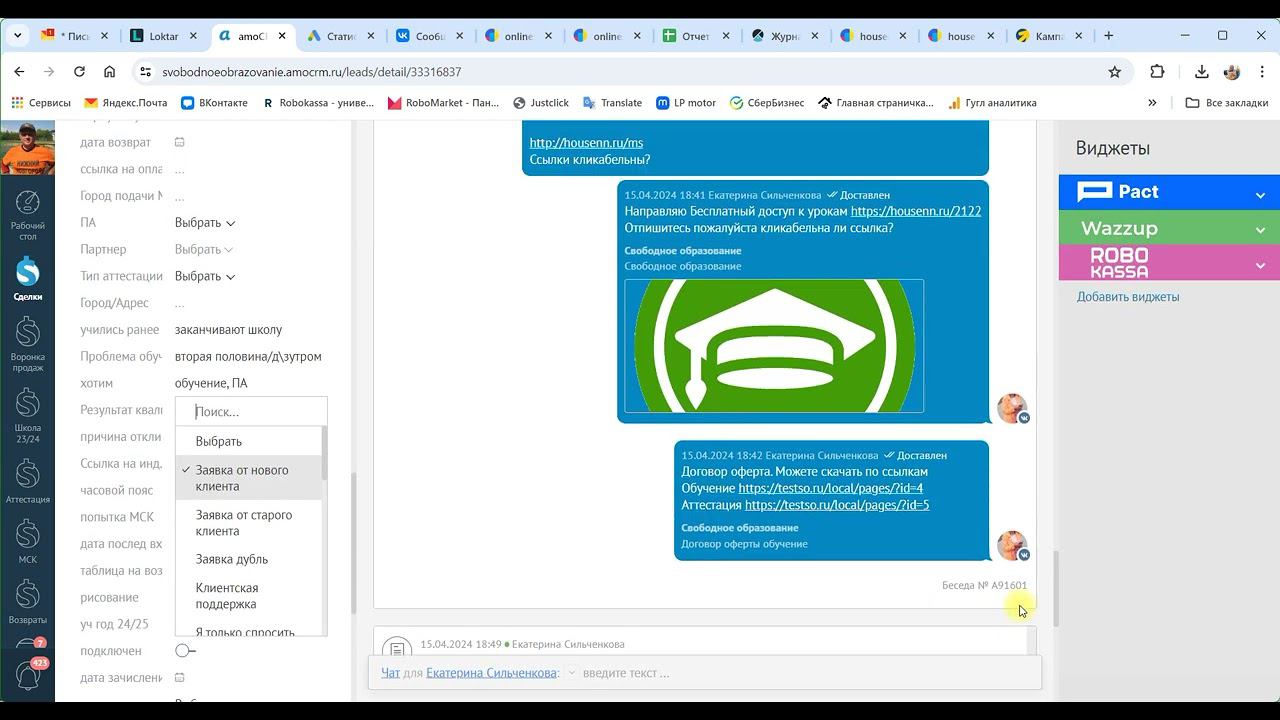The width and height of the screenshot is (1280, 720).
Task: Open the Аттестация pipeline icon
Action: pyautogui.click(x=27, y=482)
